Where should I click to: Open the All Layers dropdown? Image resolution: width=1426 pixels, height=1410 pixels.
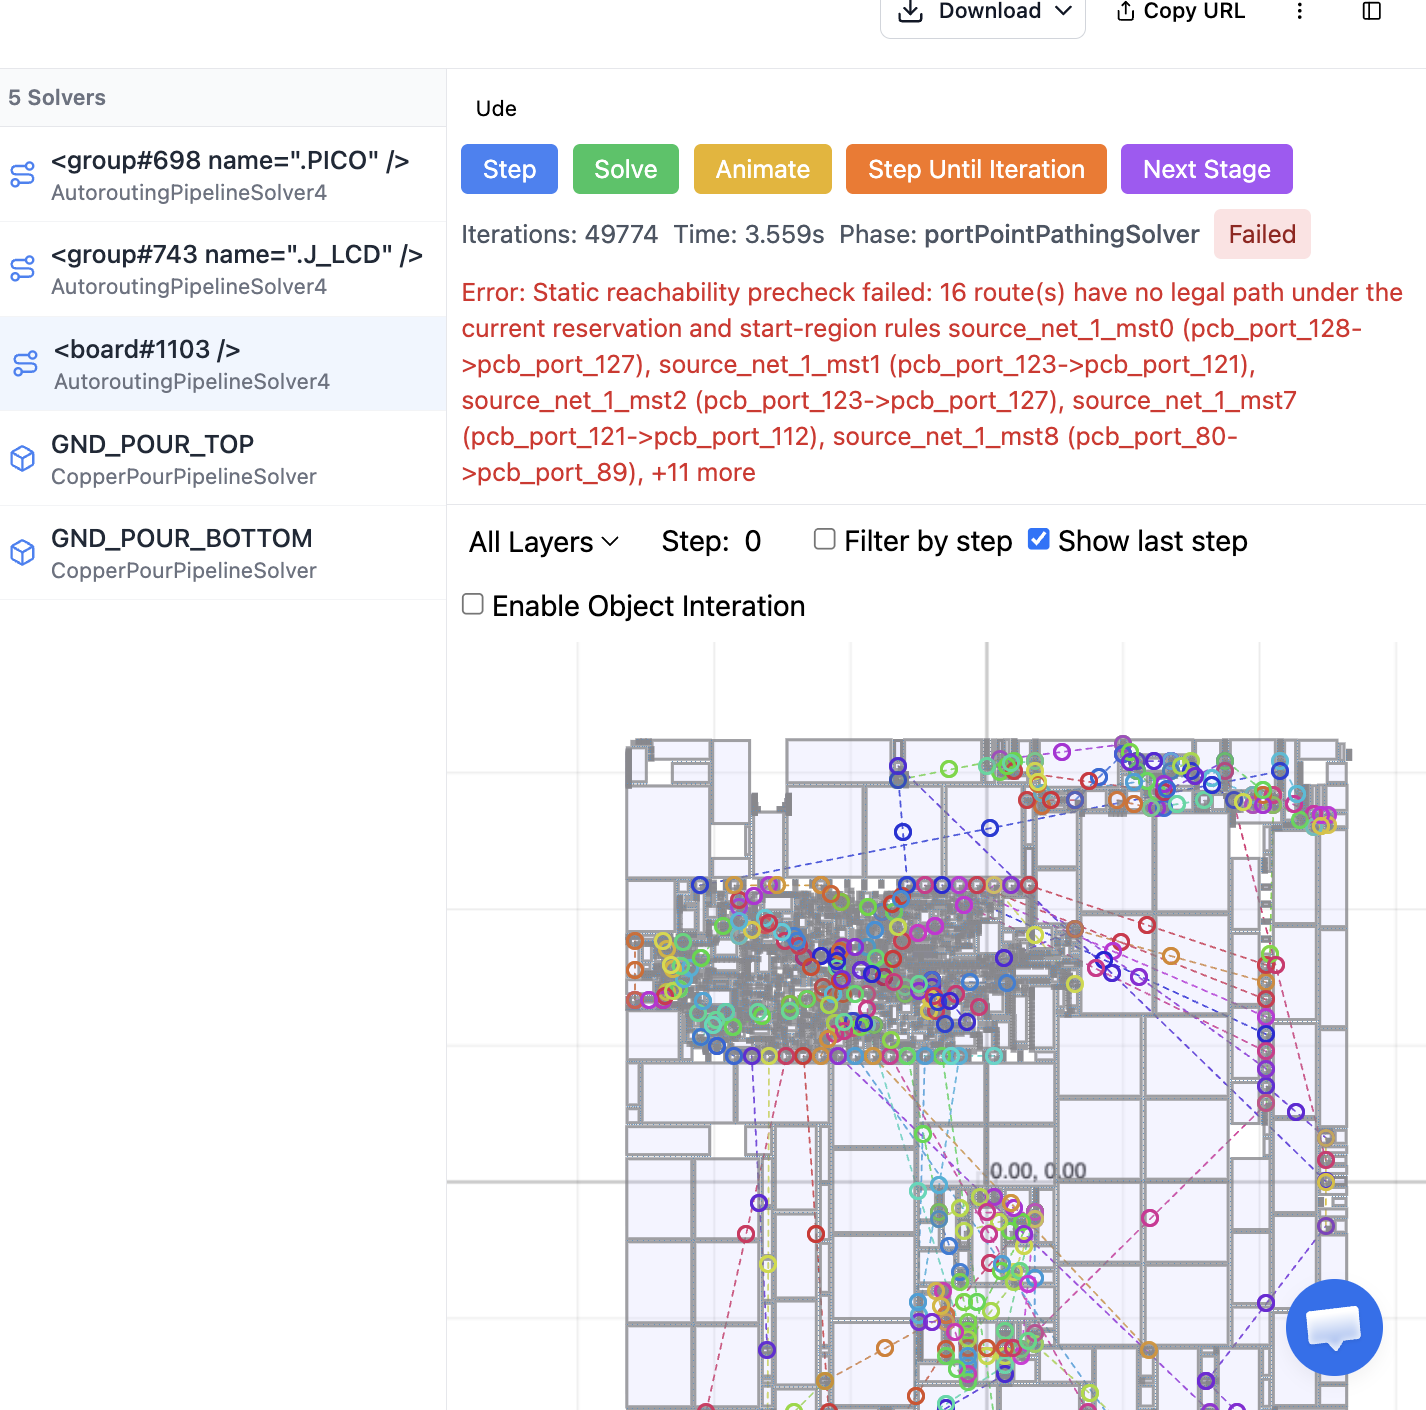tap(544, 542)
